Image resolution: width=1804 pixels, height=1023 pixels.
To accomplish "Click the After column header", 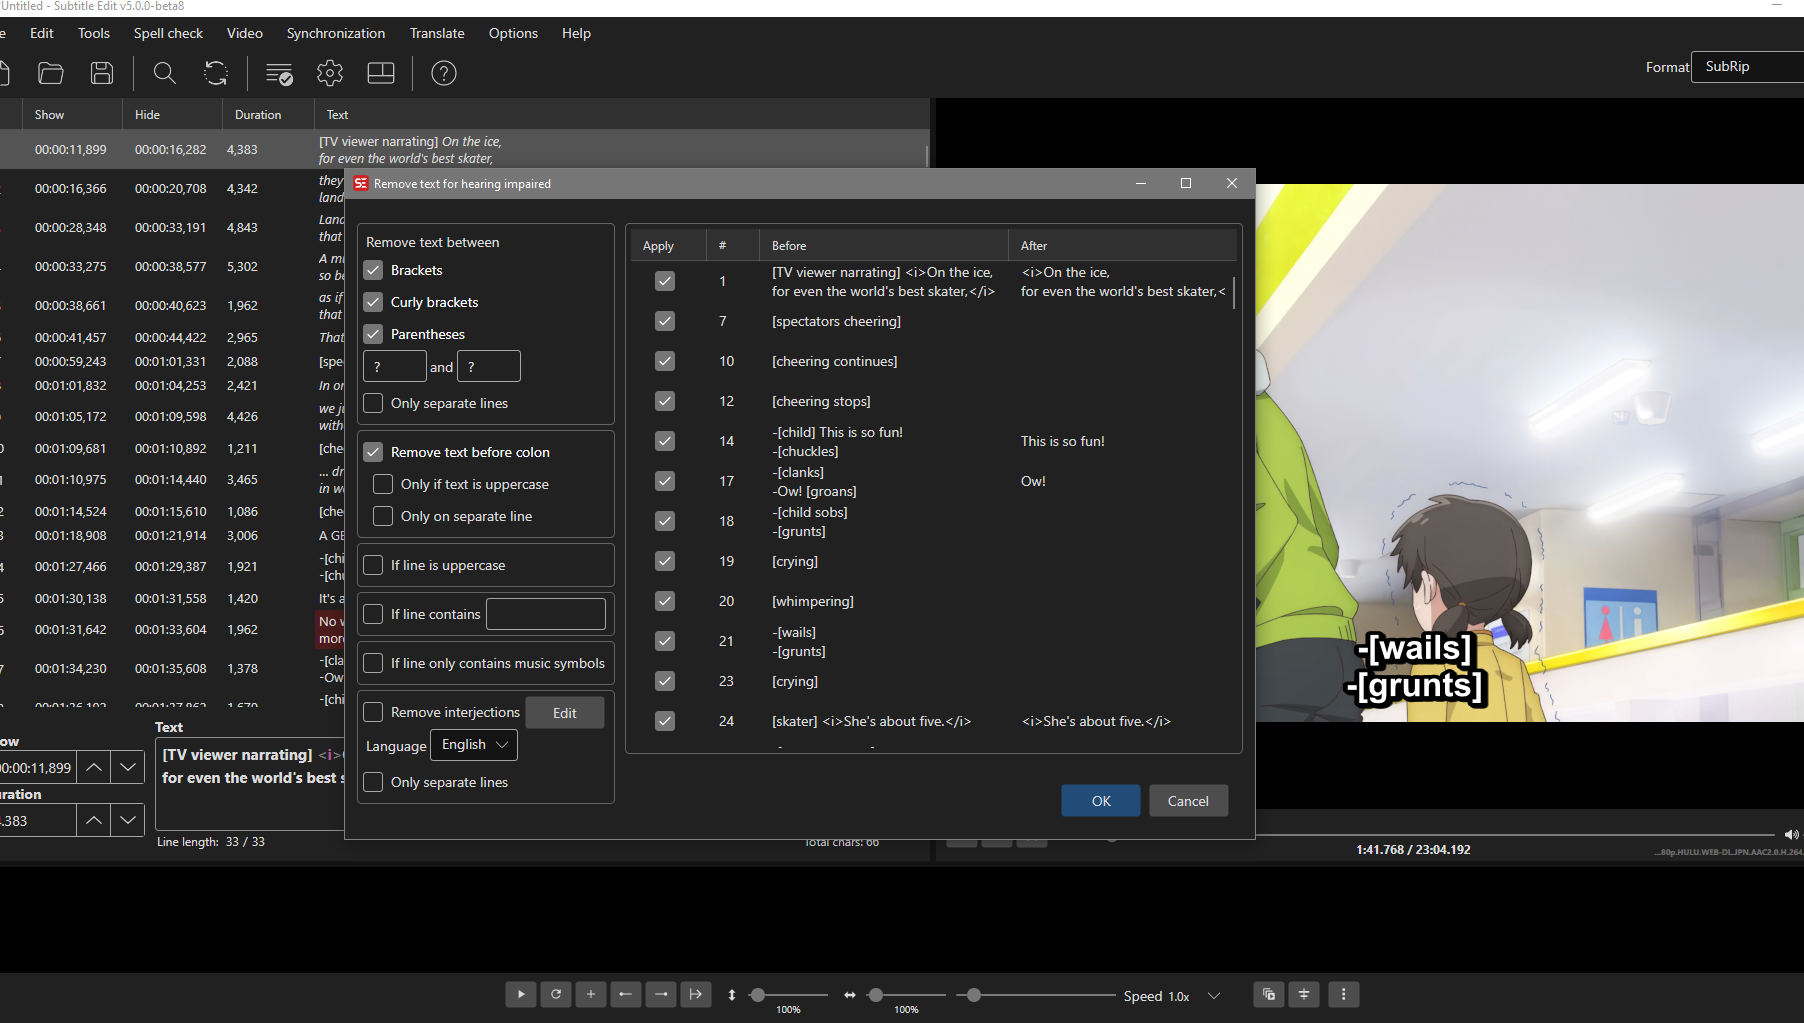I will (x=1122, y=246).
